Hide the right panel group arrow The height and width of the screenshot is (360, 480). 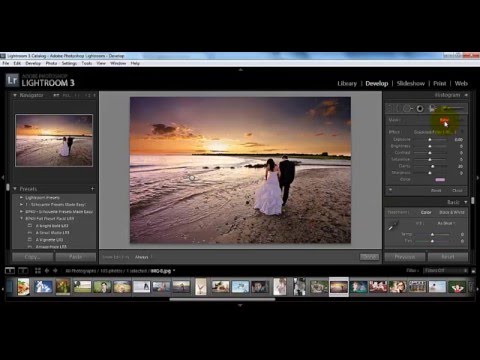pyautogui.click(x=478, y=178)
